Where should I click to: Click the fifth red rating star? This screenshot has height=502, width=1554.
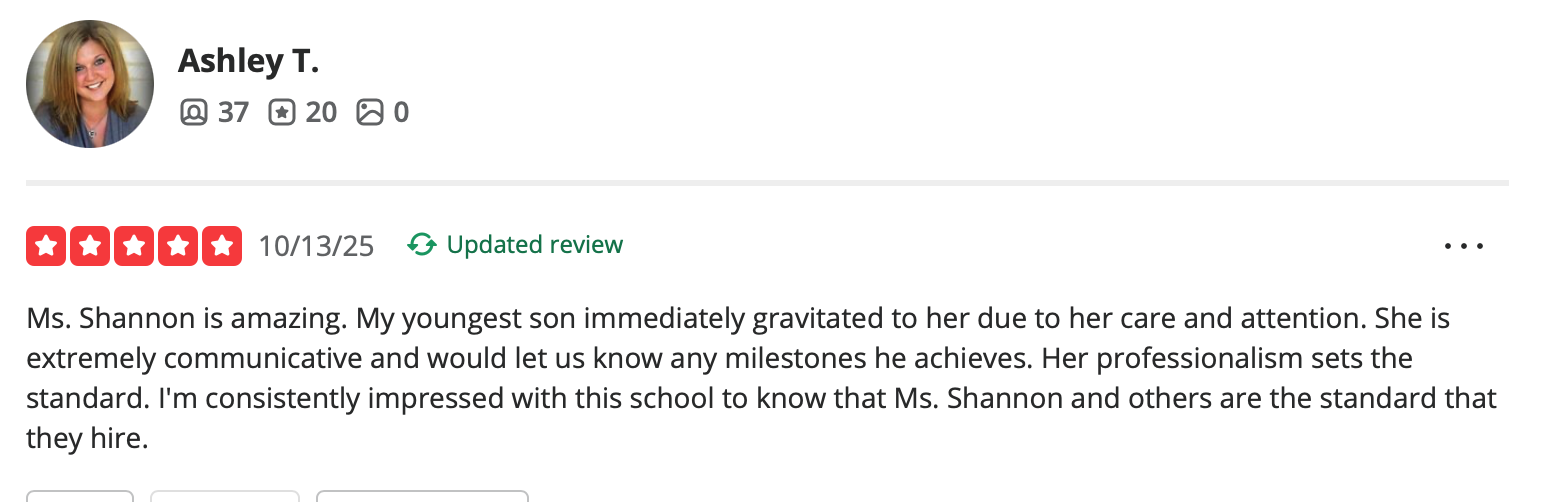click(222, 246)
